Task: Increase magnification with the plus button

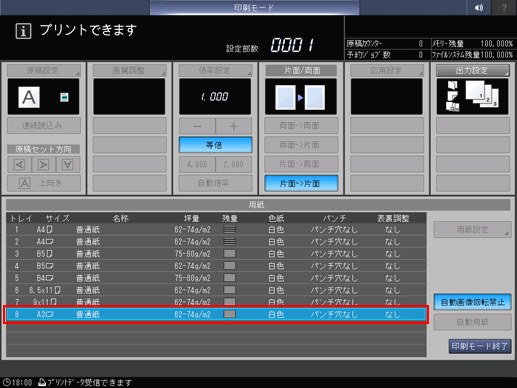Action: point(234,126)
